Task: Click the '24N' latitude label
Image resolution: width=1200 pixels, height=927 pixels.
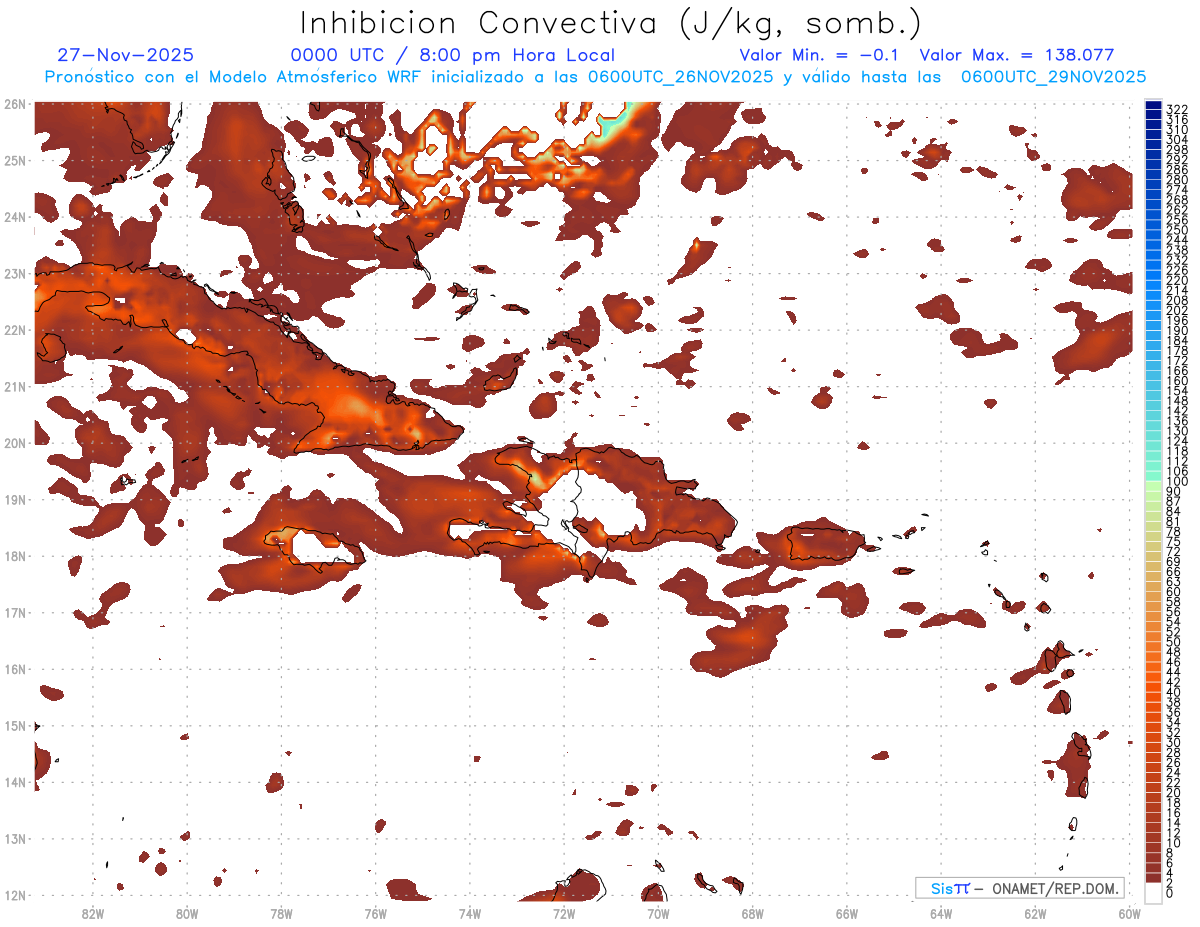Action: pos(15,216)
